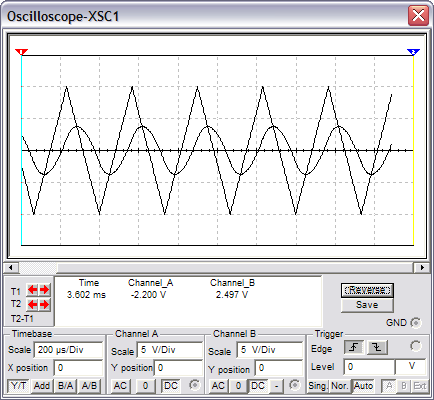Viewport: 434px width, 400px height.
Task: Select Sing. trigger mode
Action: pos(318,386)
